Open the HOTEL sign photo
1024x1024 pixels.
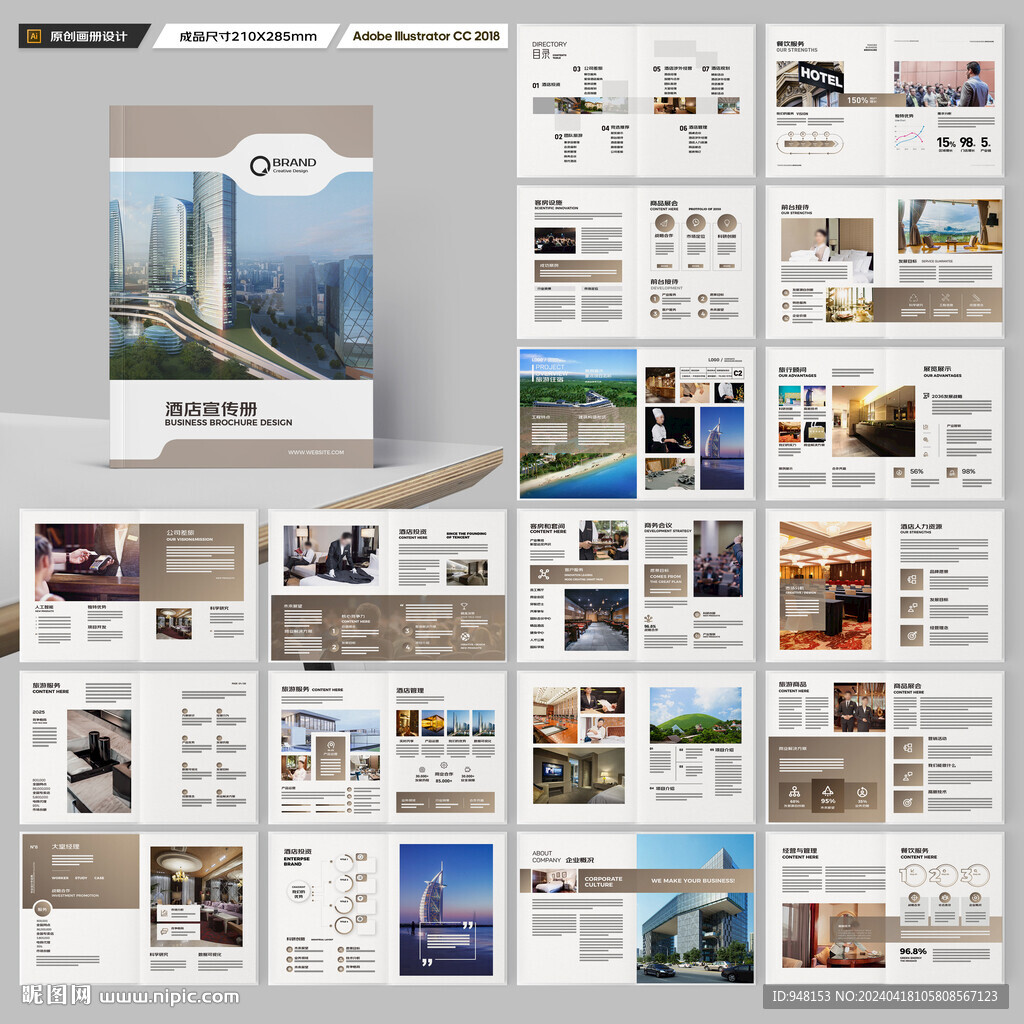click(x=810, y=84)
